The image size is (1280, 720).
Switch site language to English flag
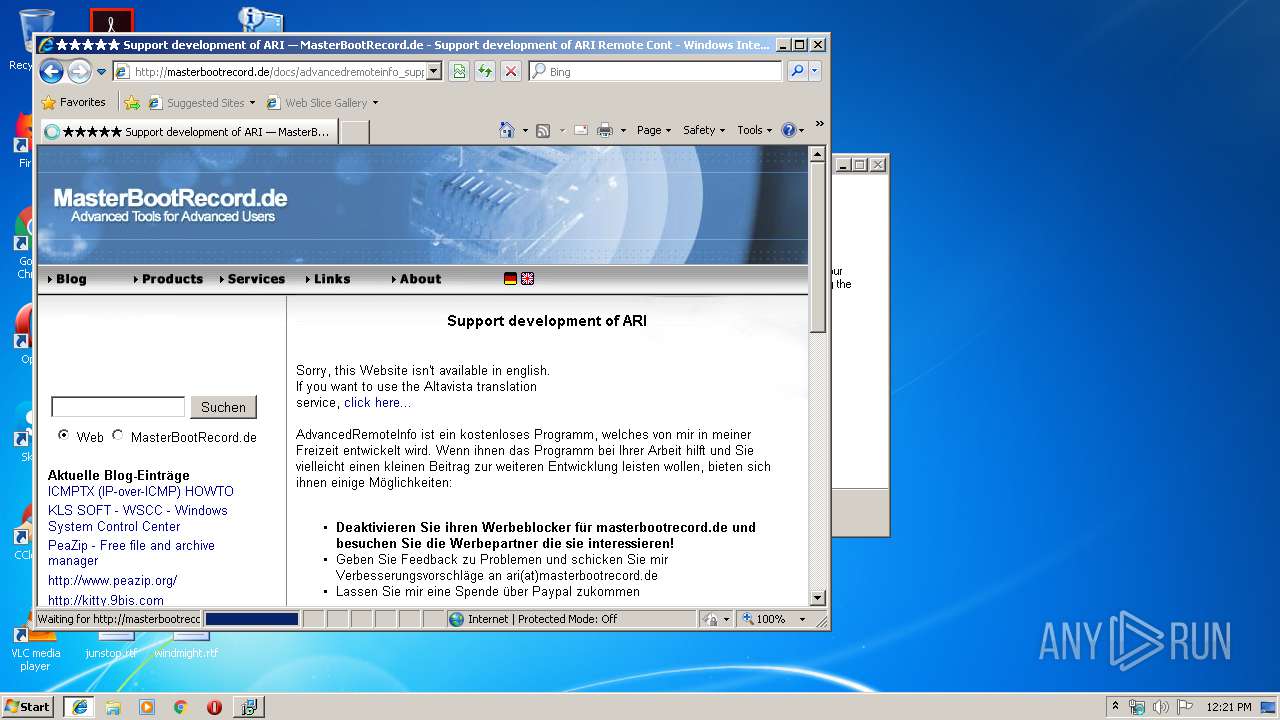(x=527, y=279)
